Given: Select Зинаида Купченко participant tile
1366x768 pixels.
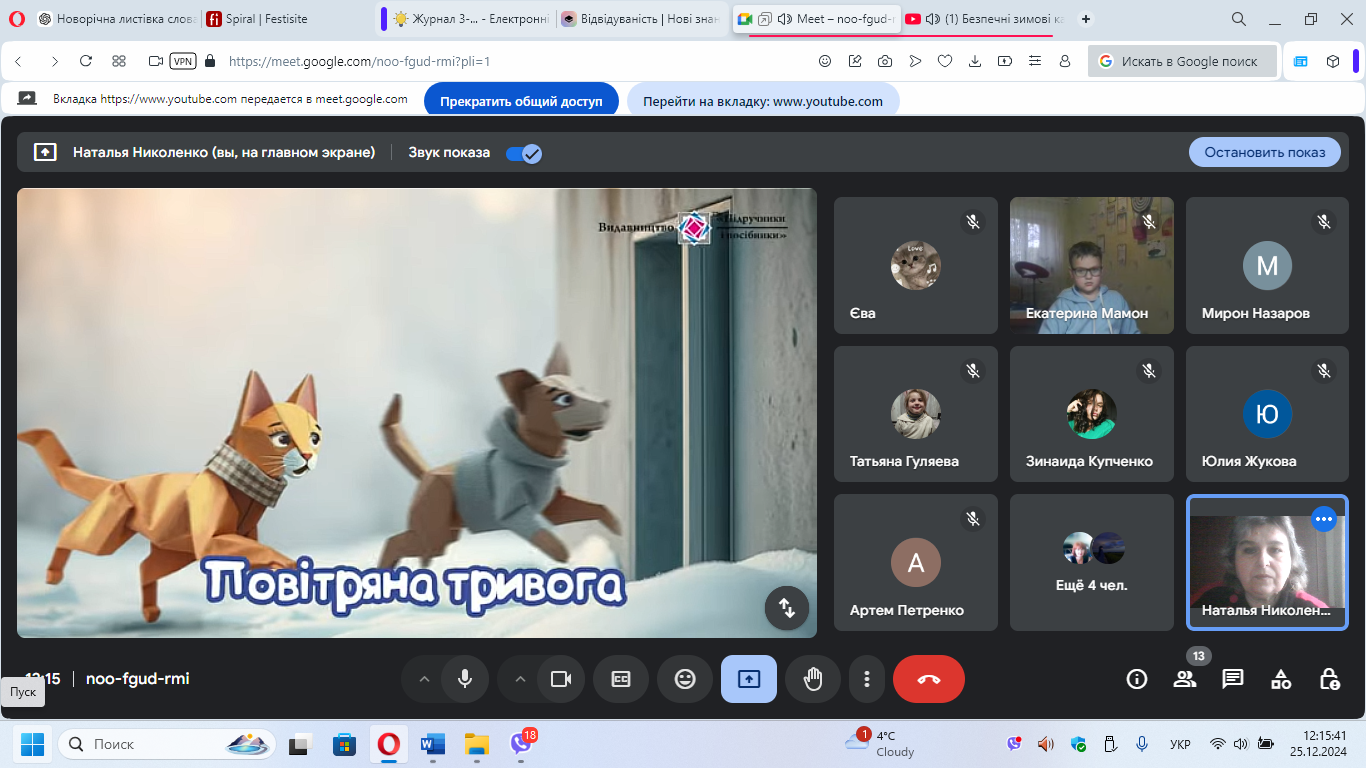Looking at the screenshot, I should pos(1092,414).
